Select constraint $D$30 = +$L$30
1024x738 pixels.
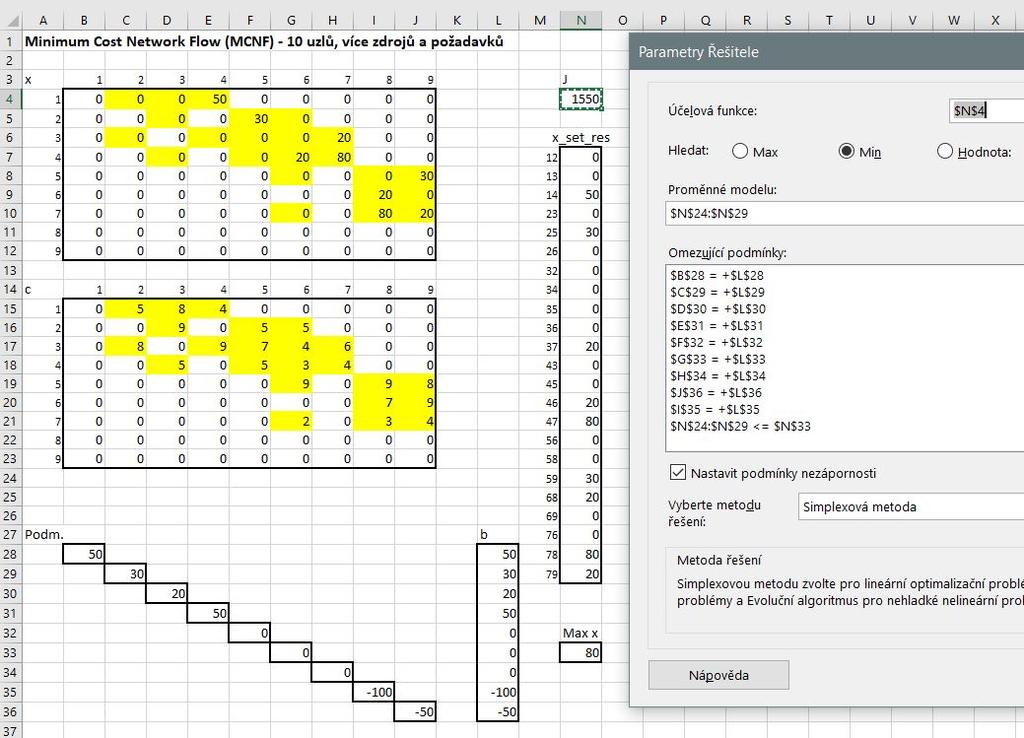pos(717,309)
